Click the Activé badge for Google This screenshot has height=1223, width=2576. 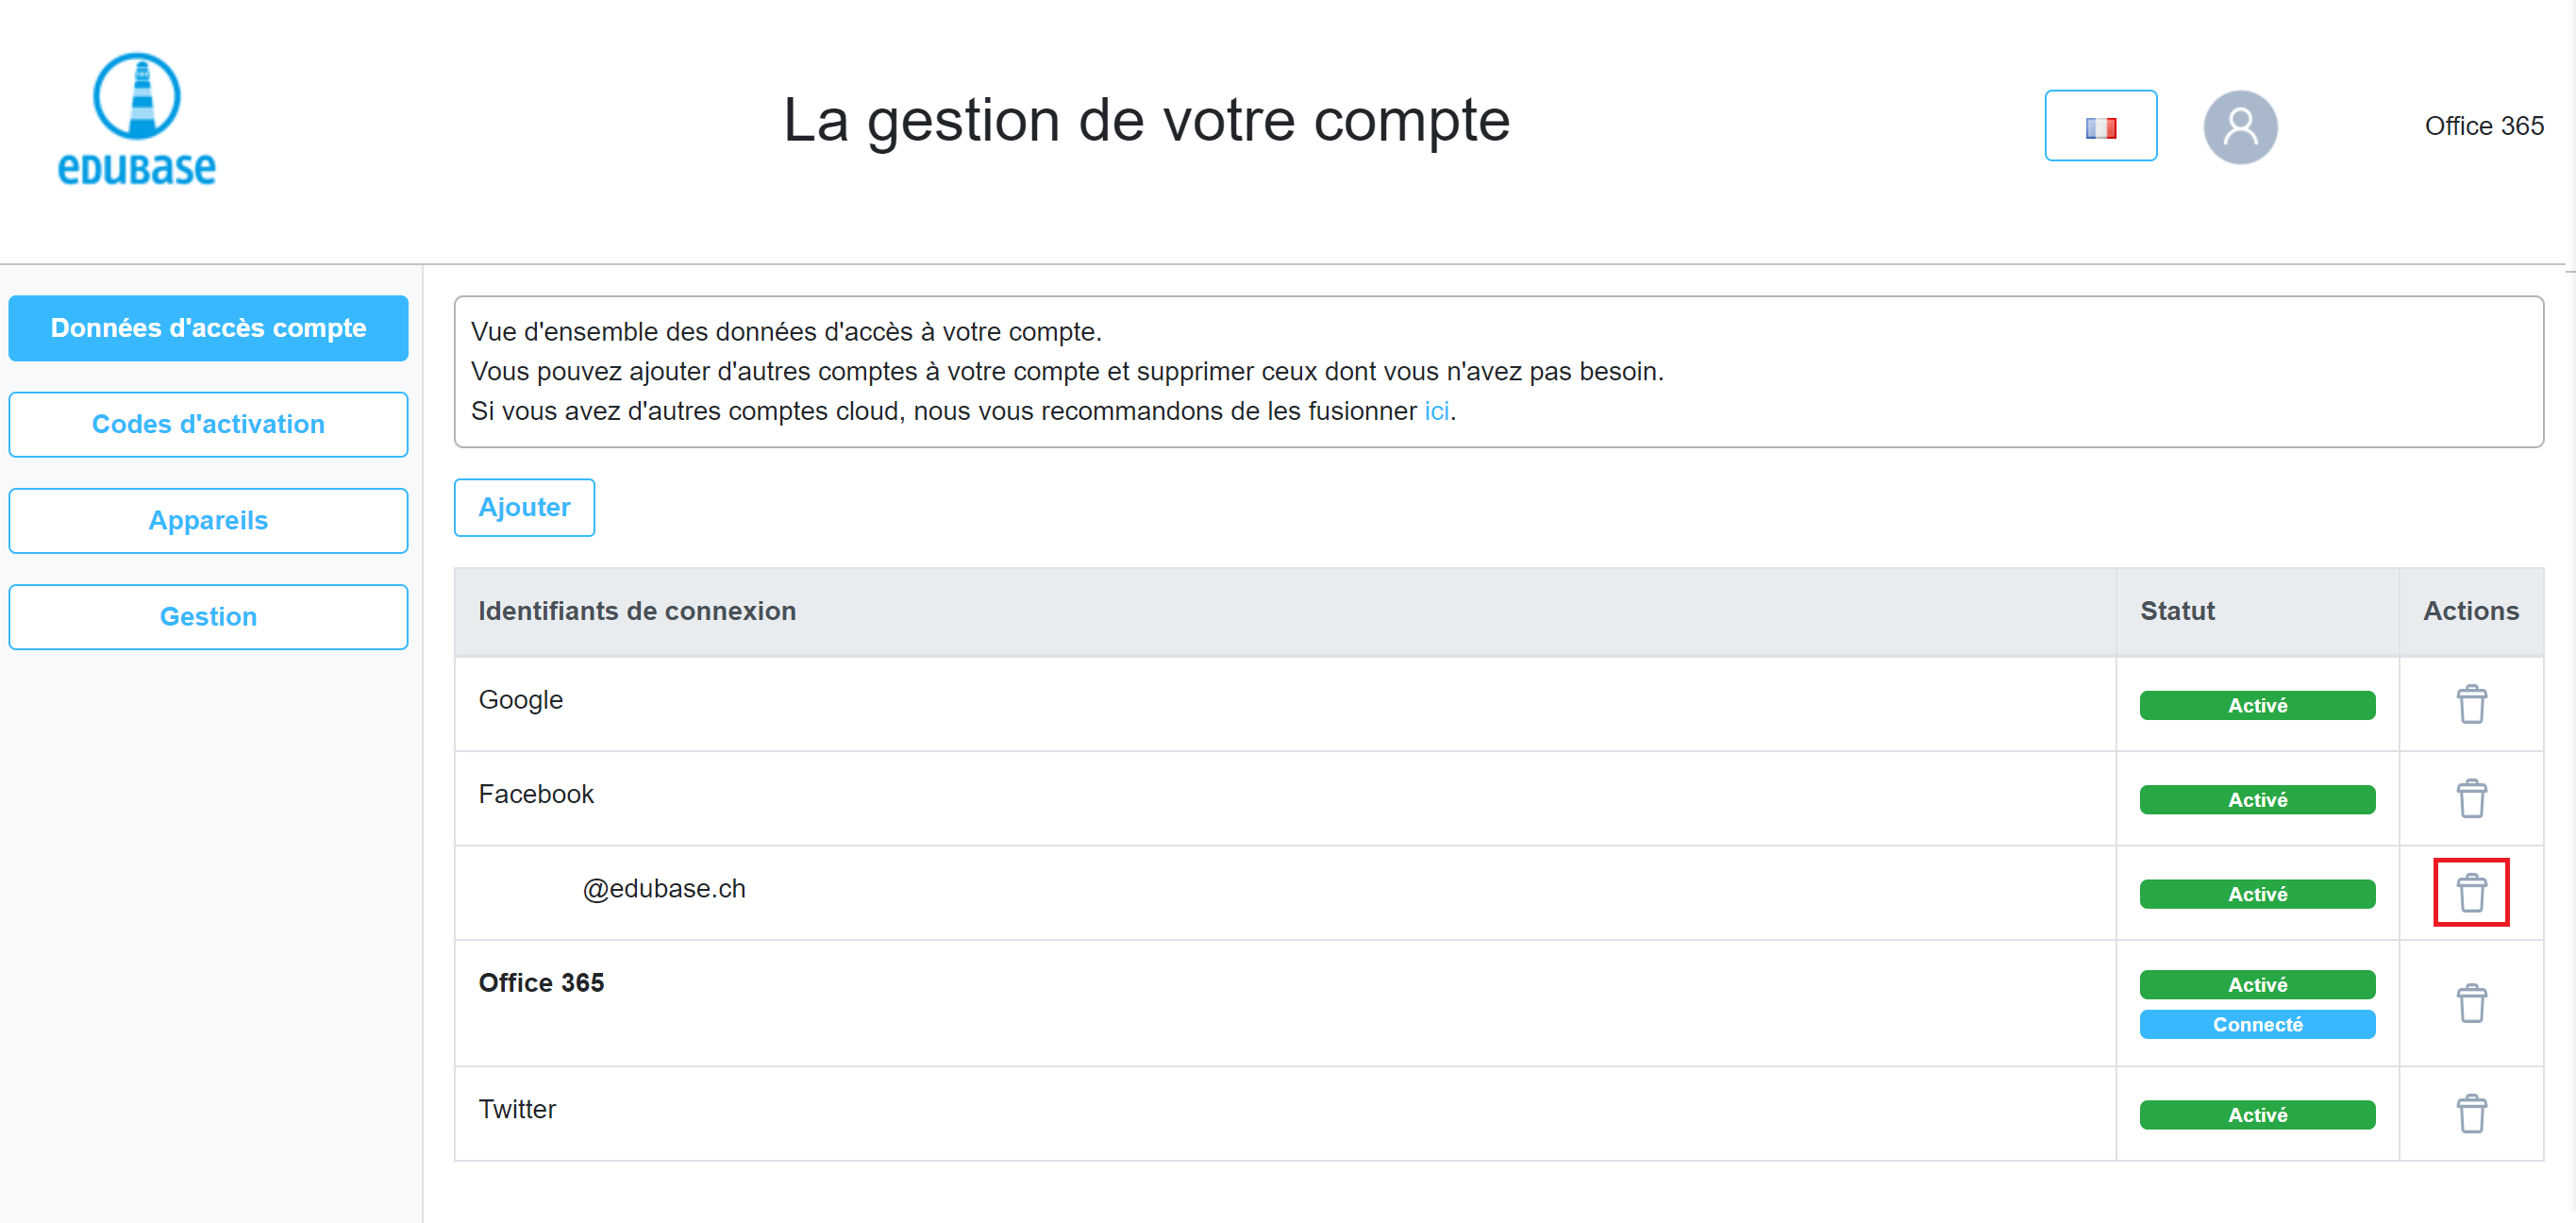click(2257, 705)
